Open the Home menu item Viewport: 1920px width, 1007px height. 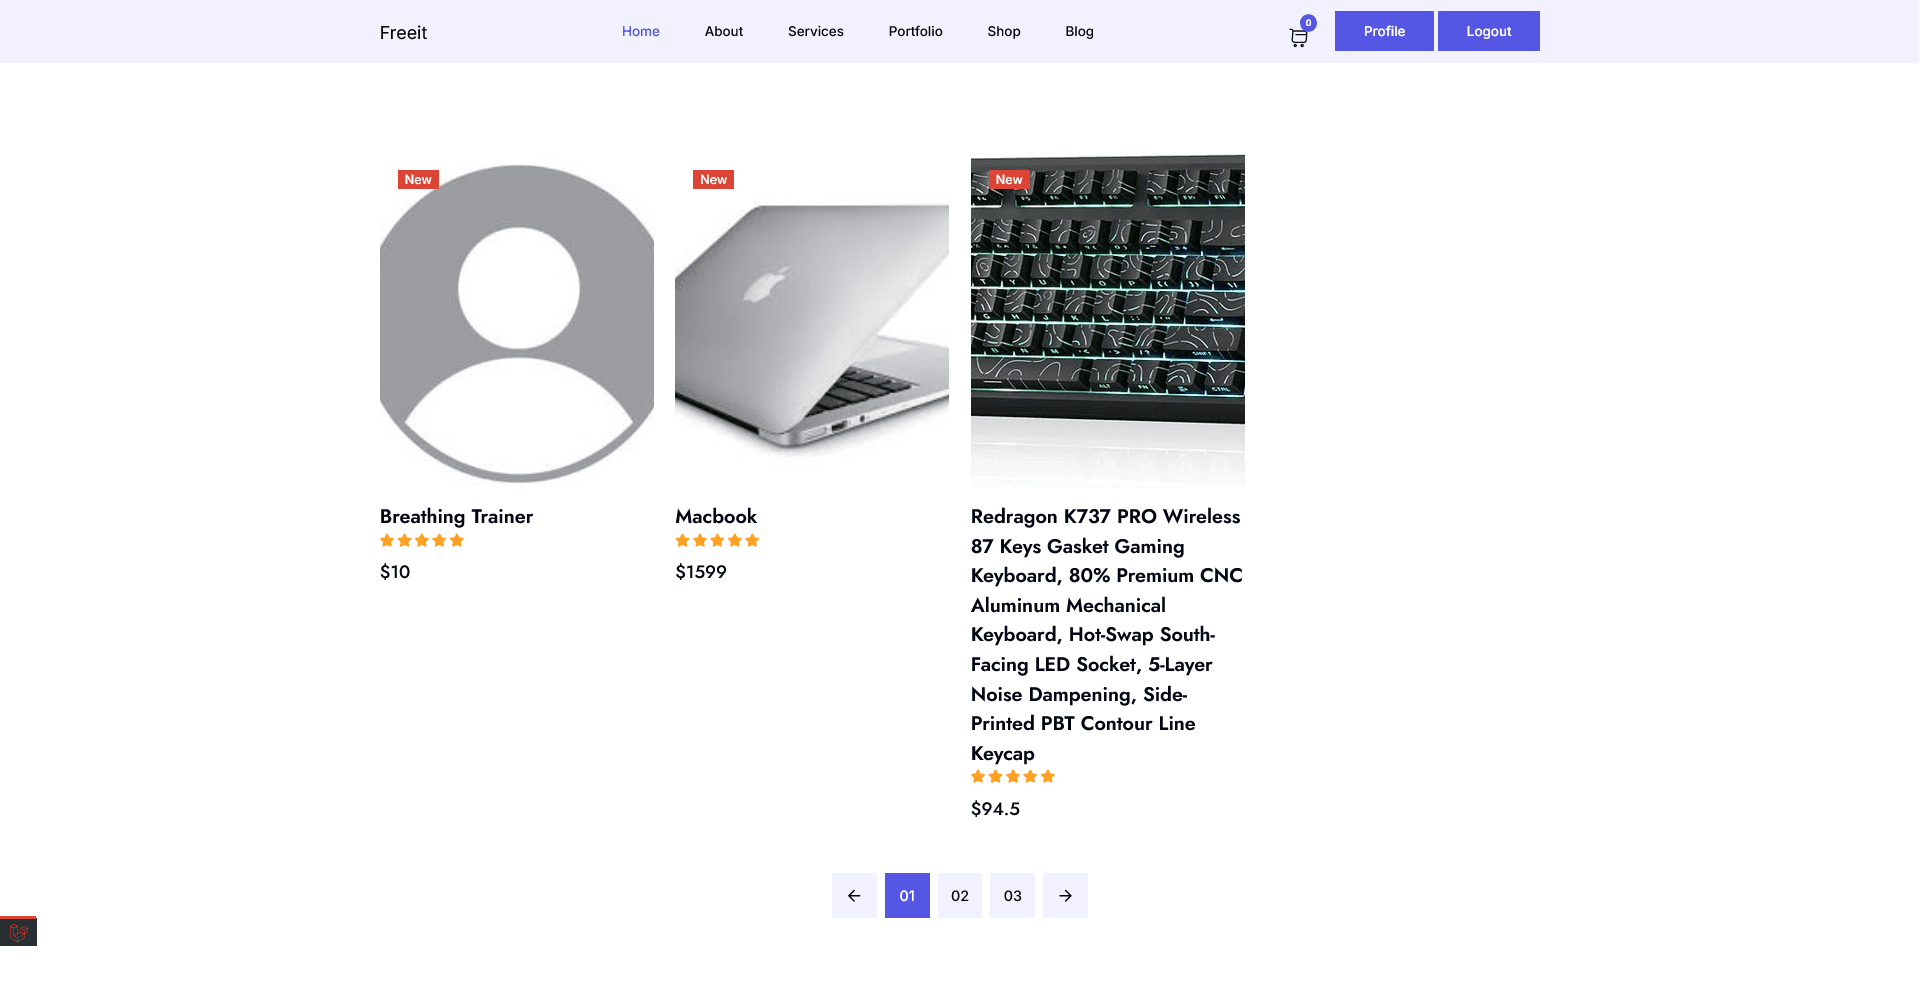point(640,31)
